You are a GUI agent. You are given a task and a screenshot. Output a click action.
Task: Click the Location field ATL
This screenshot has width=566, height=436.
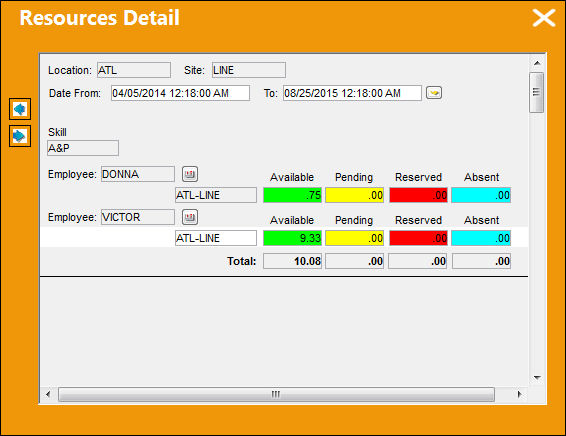click(134, 70)
